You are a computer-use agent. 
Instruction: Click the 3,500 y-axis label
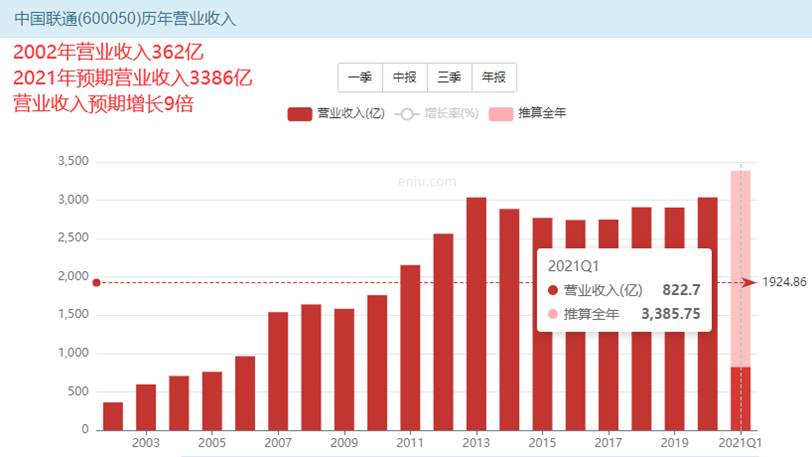pos(74,161)
